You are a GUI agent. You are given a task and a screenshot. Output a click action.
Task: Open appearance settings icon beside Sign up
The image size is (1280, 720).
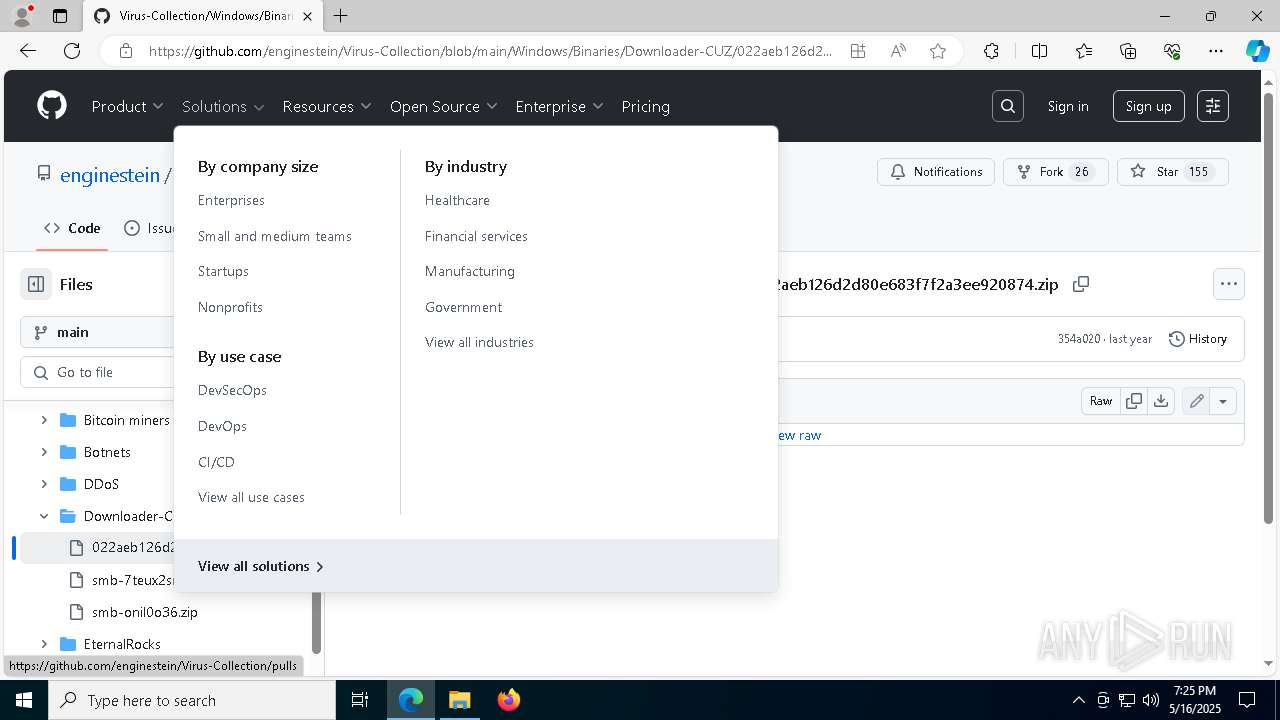click(1213, 106)
